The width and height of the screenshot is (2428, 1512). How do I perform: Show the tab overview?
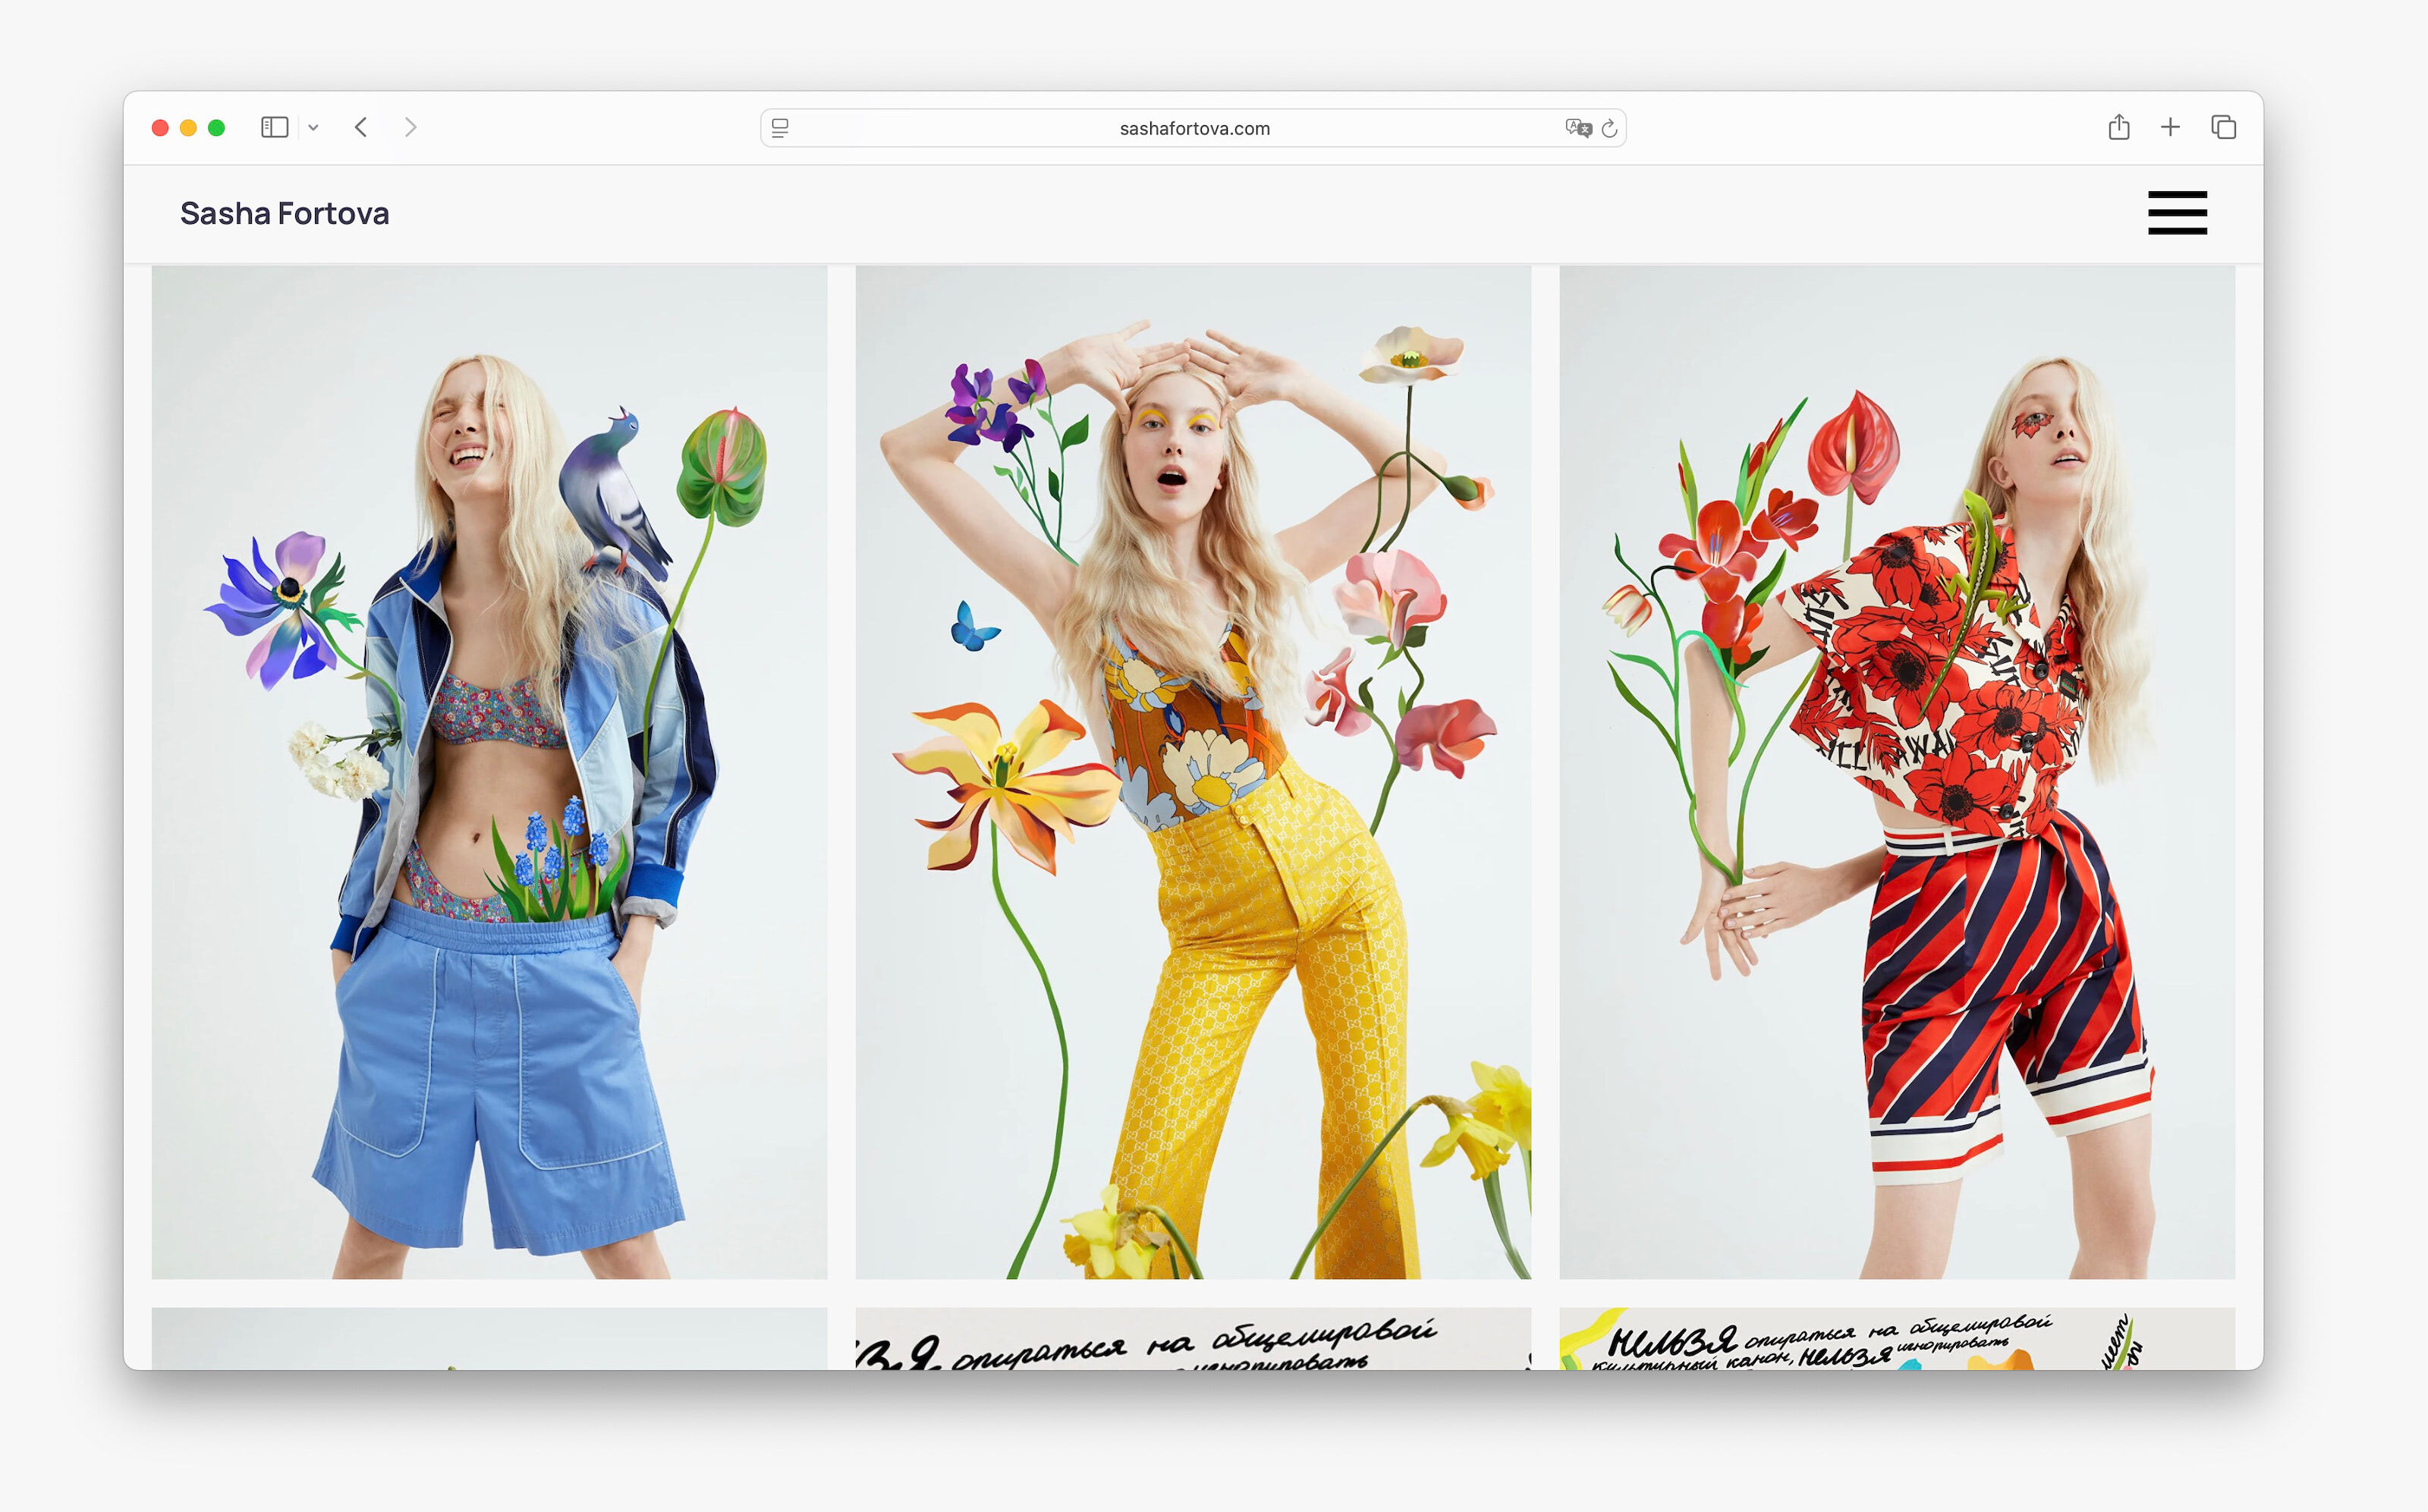pyautogui.click(x=2223, y=127)
